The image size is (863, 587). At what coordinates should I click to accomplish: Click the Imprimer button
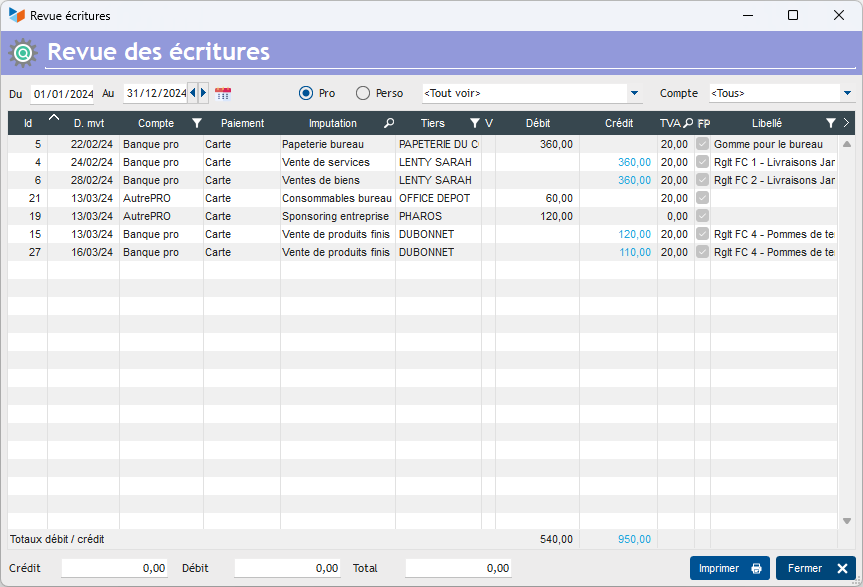(x=731, y=568)
